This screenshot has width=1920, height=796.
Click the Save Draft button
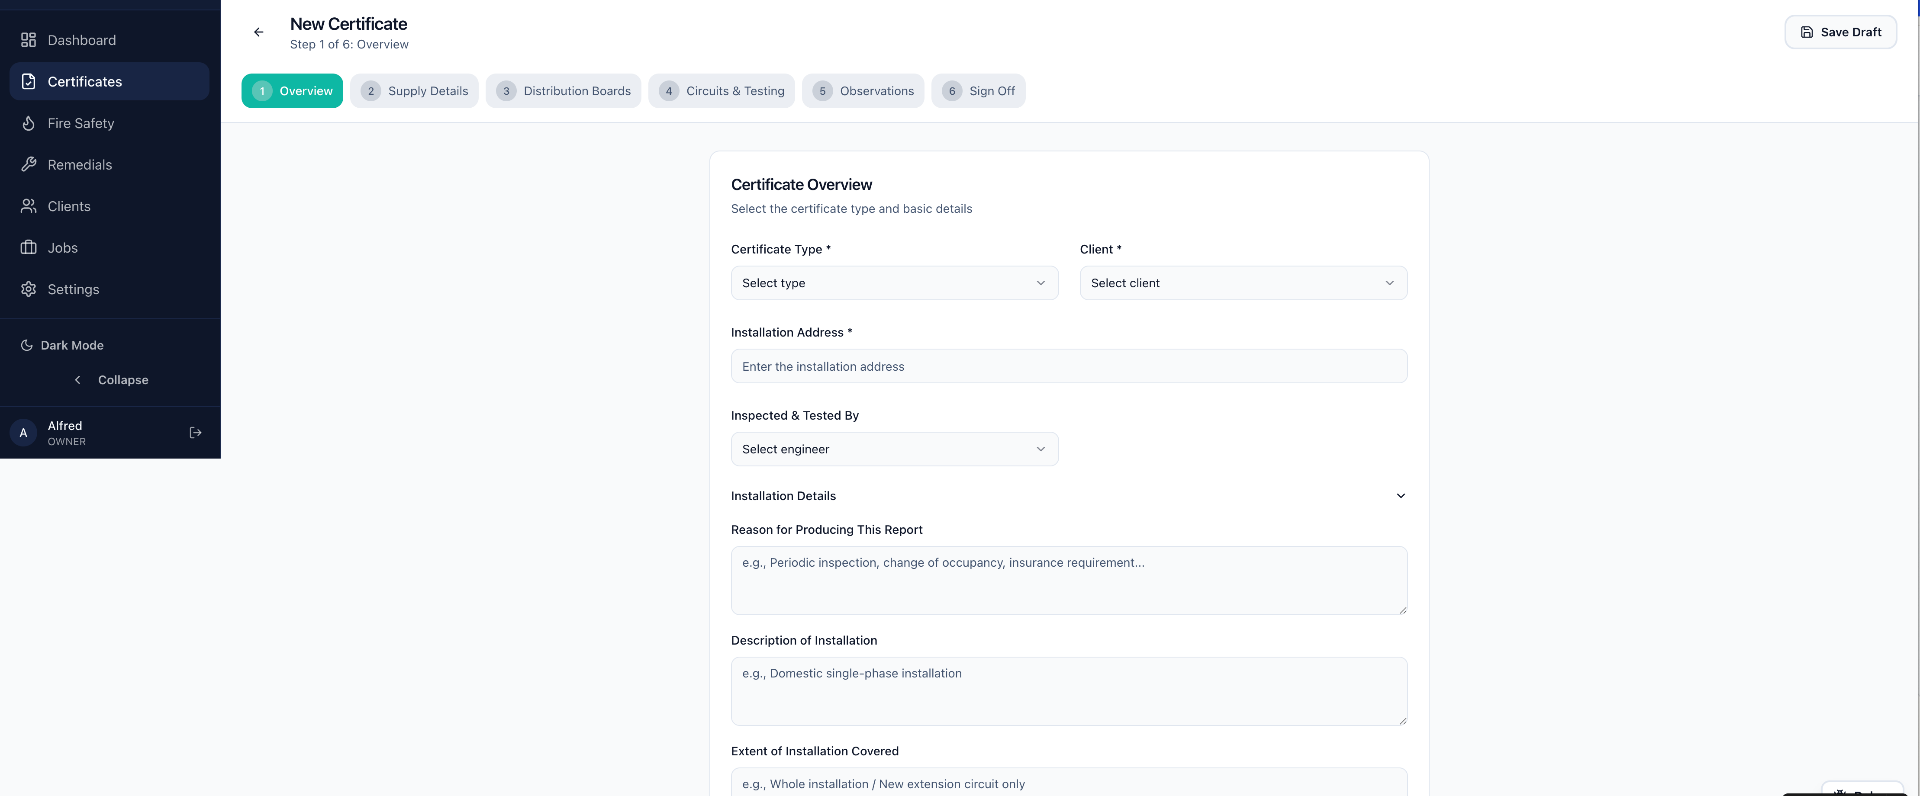click(x=1841, y=32)
